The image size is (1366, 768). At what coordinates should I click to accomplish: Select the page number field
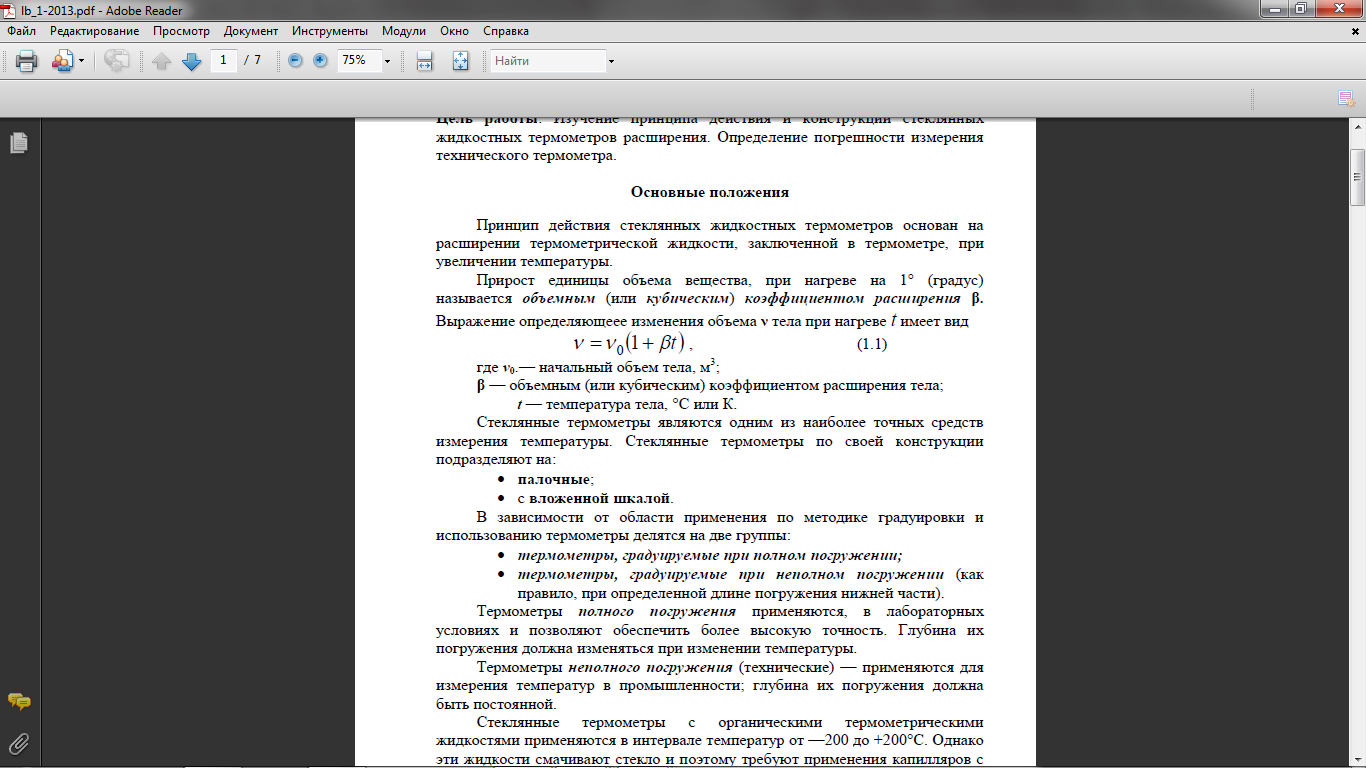(223, 60)
